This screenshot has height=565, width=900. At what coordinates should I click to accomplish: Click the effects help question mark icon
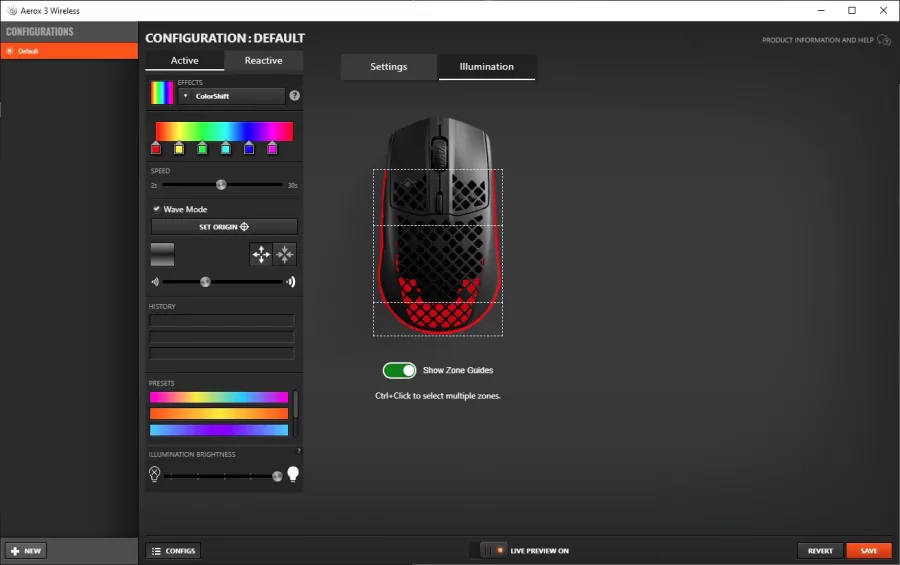click(294, 96)
